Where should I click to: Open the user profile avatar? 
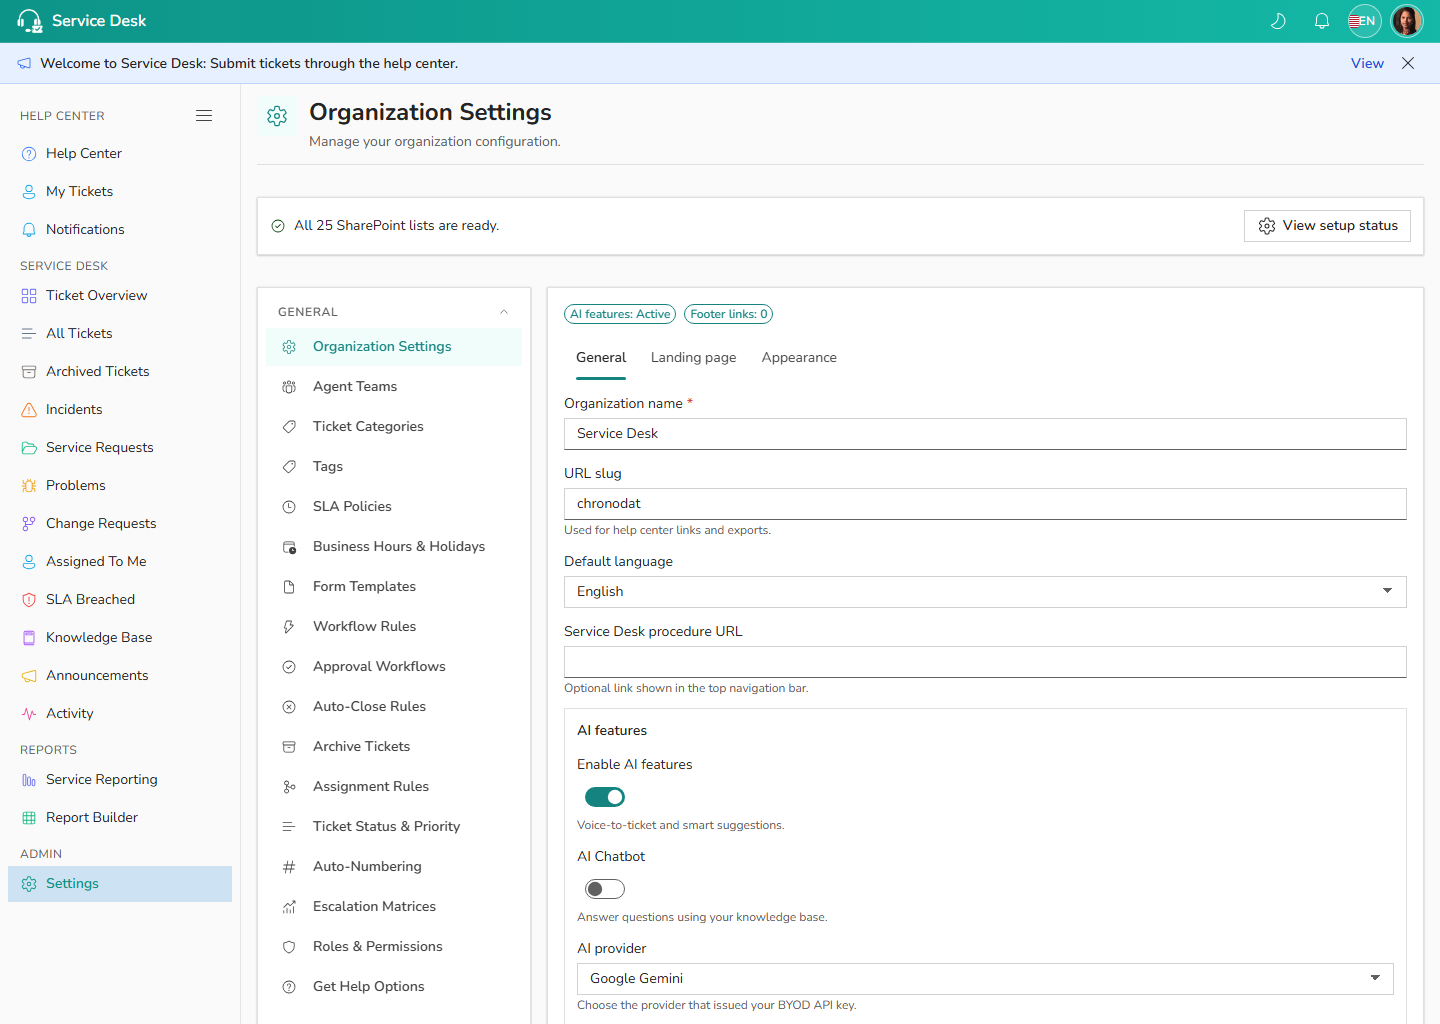tap(1407, 21)
